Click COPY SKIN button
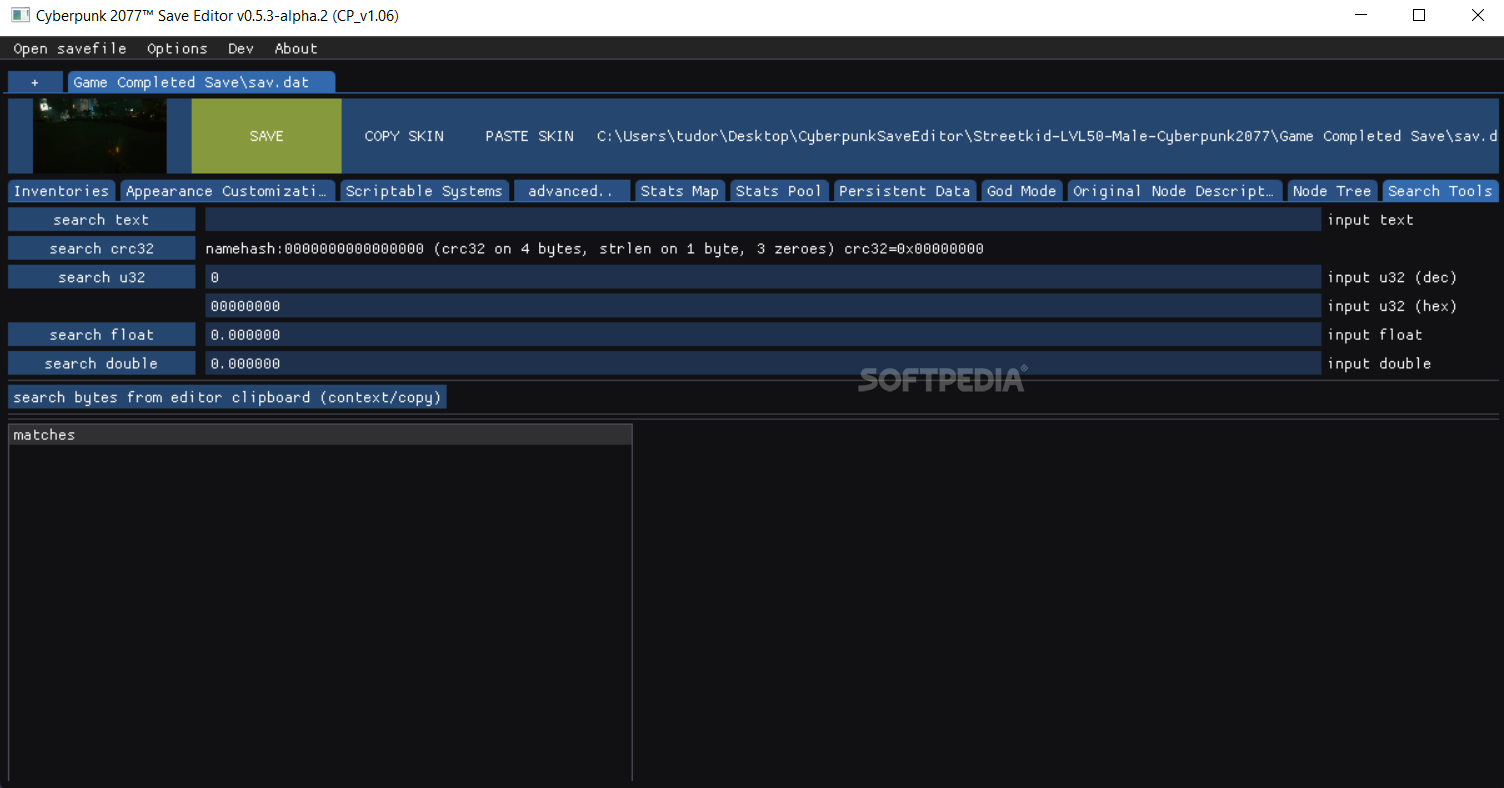This screenshot has height=788, width=1504. 404,136
